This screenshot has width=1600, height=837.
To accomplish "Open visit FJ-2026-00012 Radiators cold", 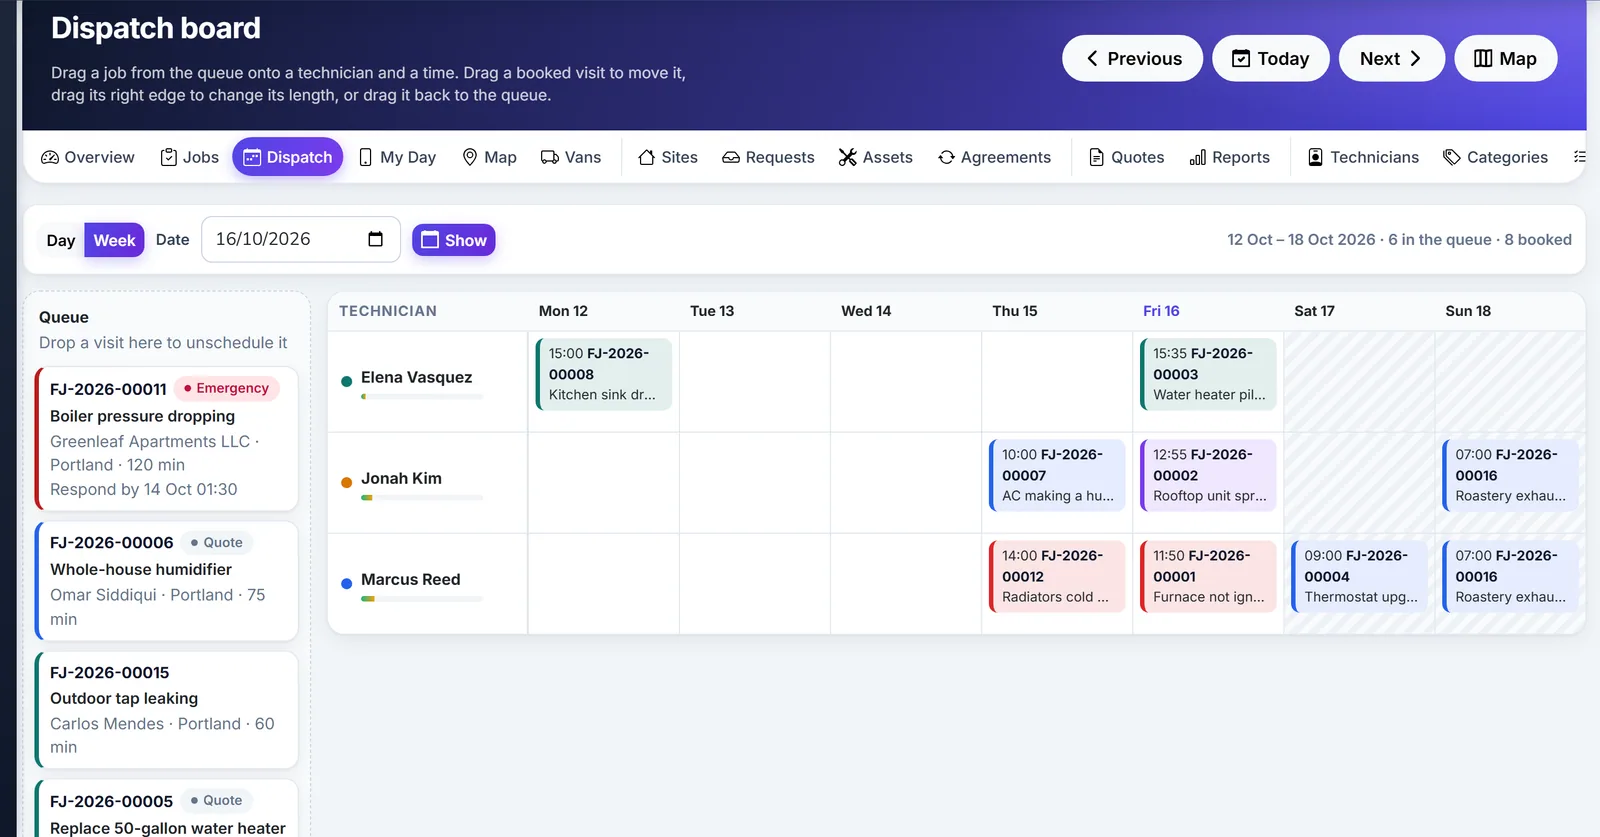I will tap(1057, 576).
